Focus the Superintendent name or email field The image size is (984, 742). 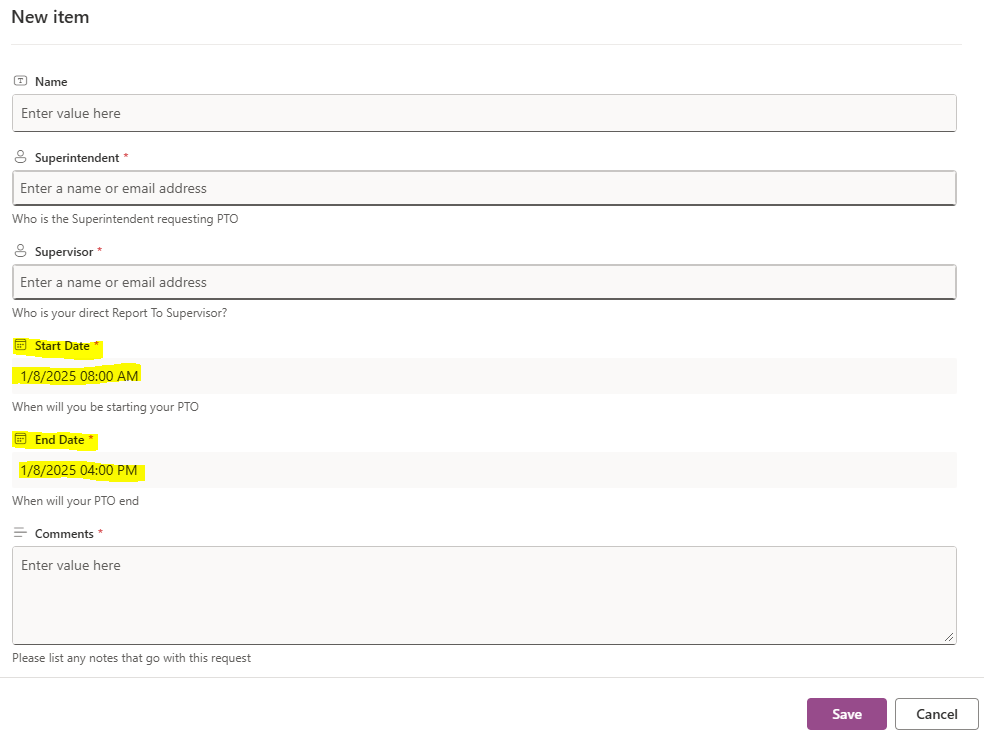click(484, 188)
